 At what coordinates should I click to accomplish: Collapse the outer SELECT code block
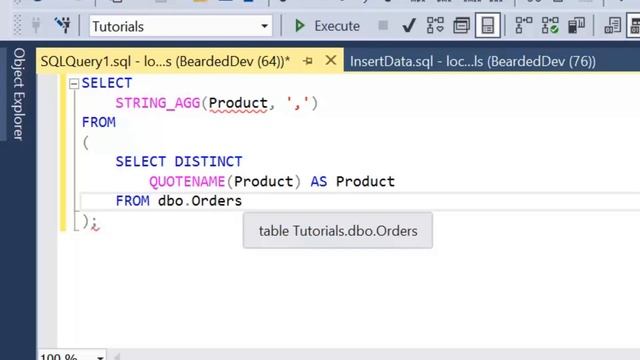(x=74, y=84)
